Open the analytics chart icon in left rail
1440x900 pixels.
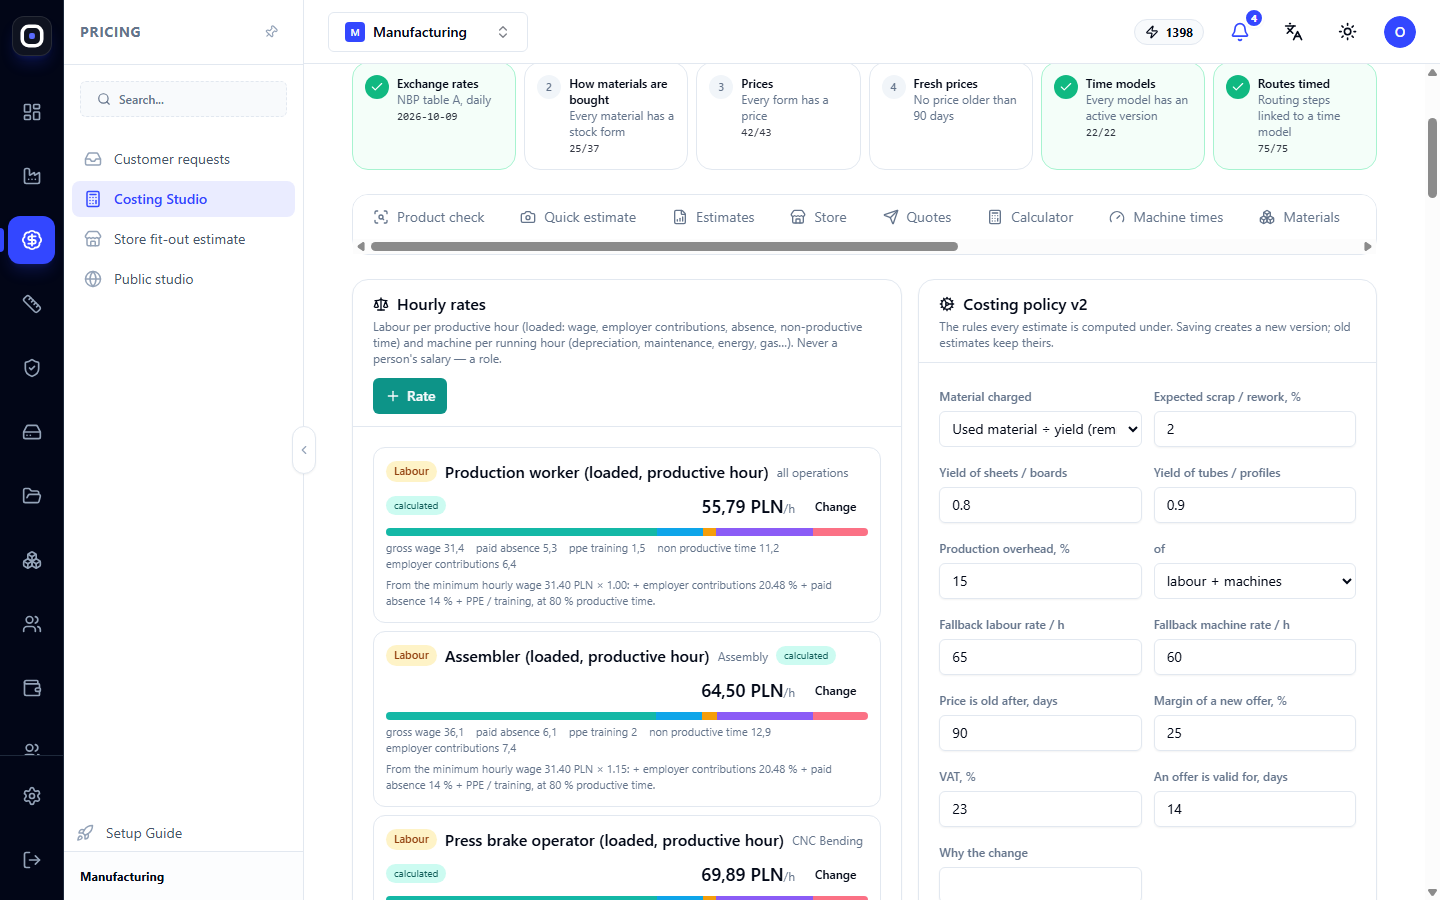tap(32, 176)
